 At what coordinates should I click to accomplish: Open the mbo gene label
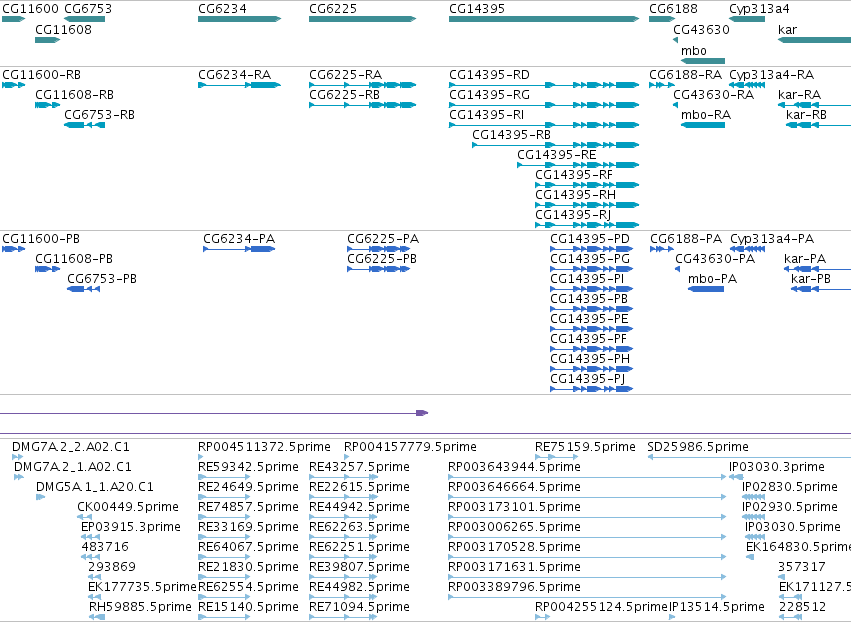[694, 51]
